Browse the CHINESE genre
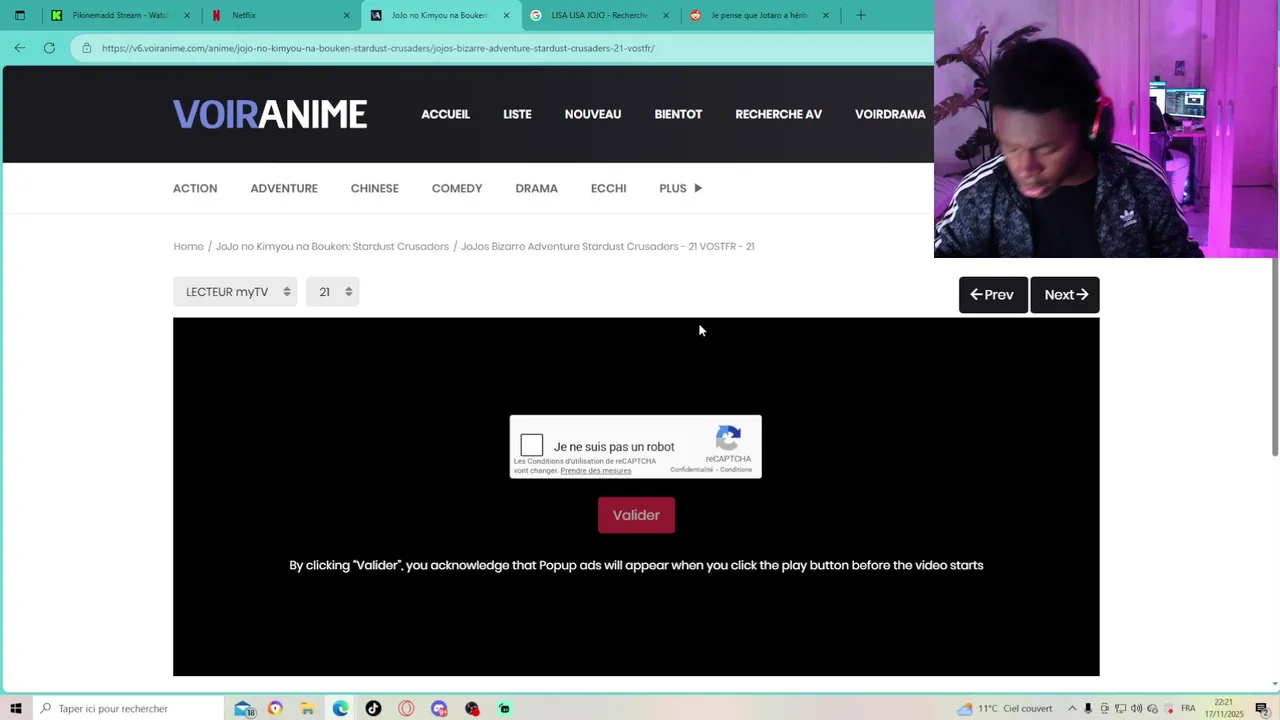This screenshot has height=720, width=1280. click(x=374, y=188)
